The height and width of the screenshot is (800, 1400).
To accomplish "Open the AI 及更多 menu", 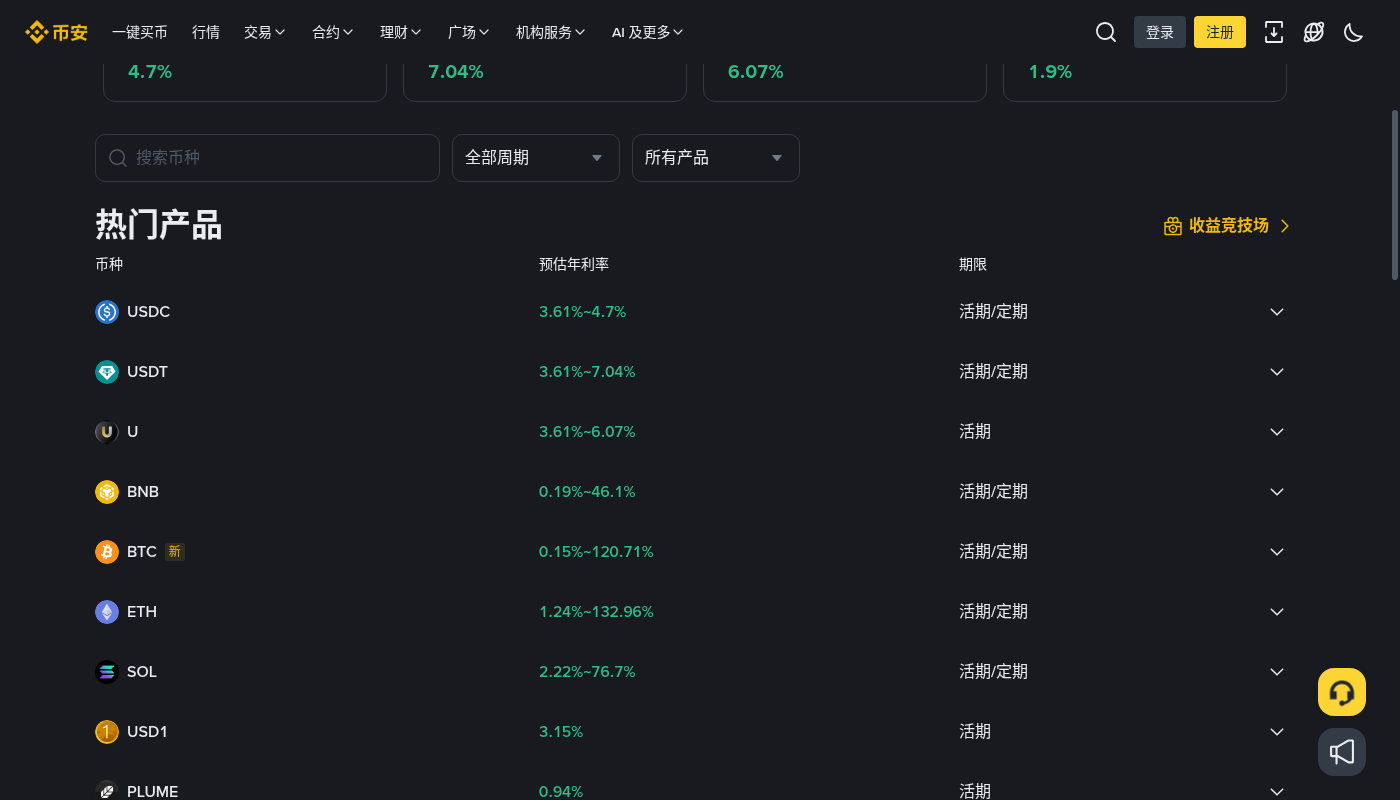I will pyautogui.click(x=648, y=32).
